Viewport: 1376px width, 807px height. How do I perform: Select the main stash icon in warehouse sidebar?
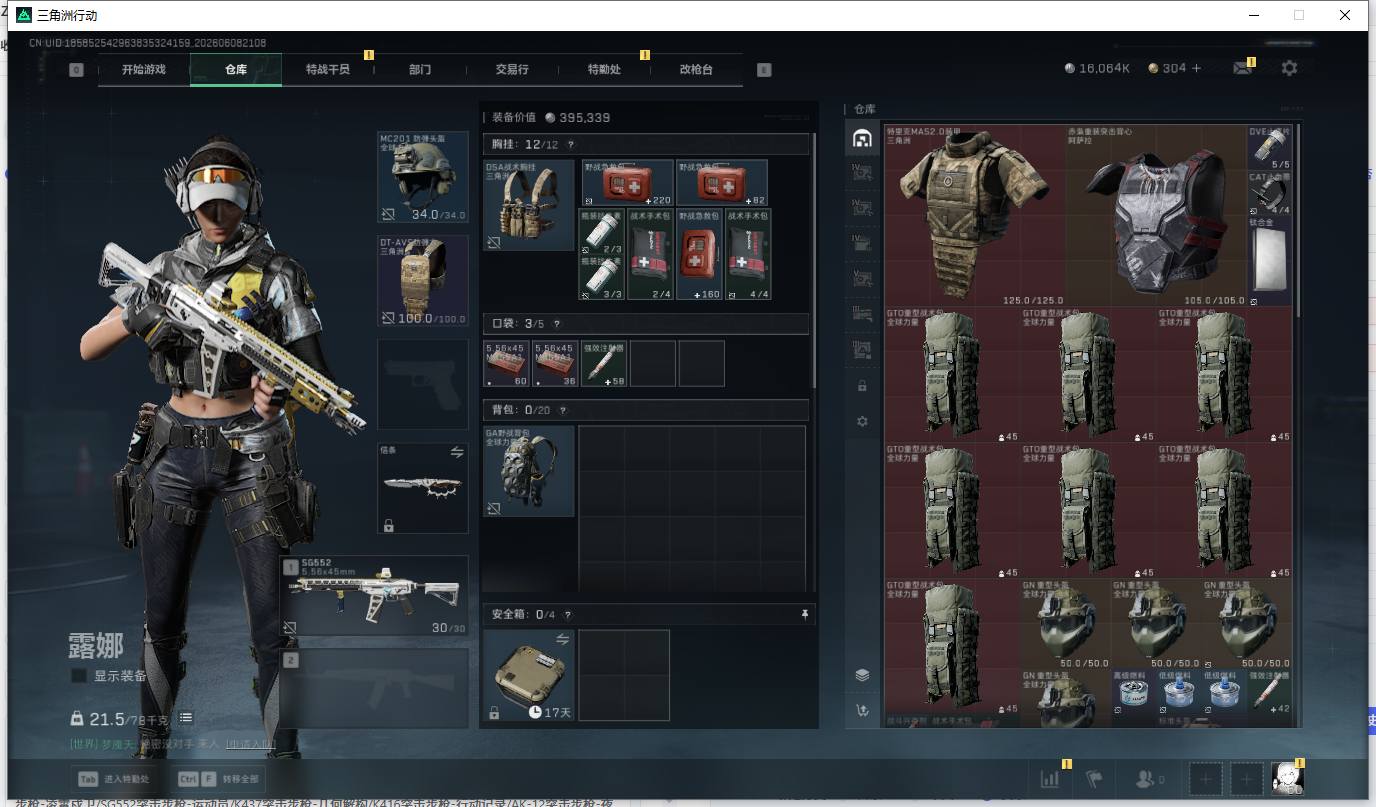pos(862,139)
